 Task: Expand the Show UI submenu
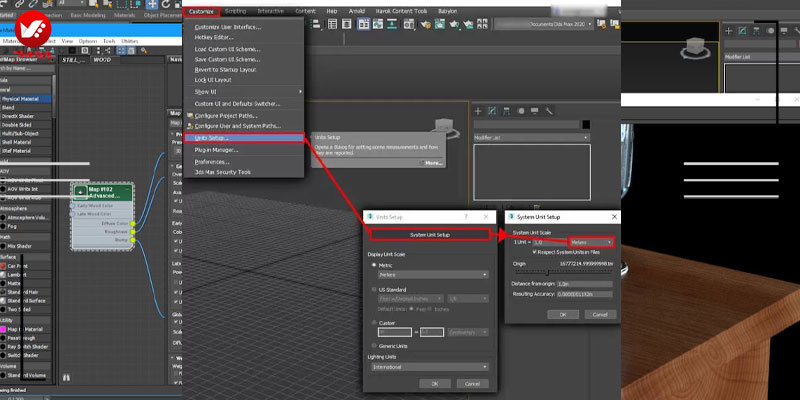(x=244, y=92)
